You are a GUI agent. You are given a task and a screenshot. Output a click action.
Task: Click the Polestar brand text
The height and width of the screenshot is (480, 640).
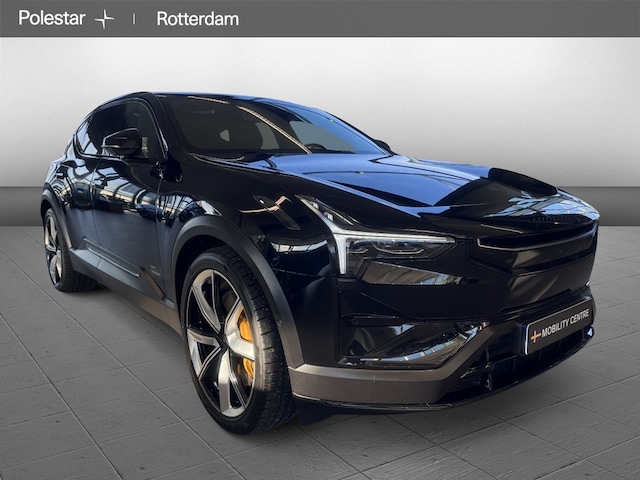[x=52, y=18]
